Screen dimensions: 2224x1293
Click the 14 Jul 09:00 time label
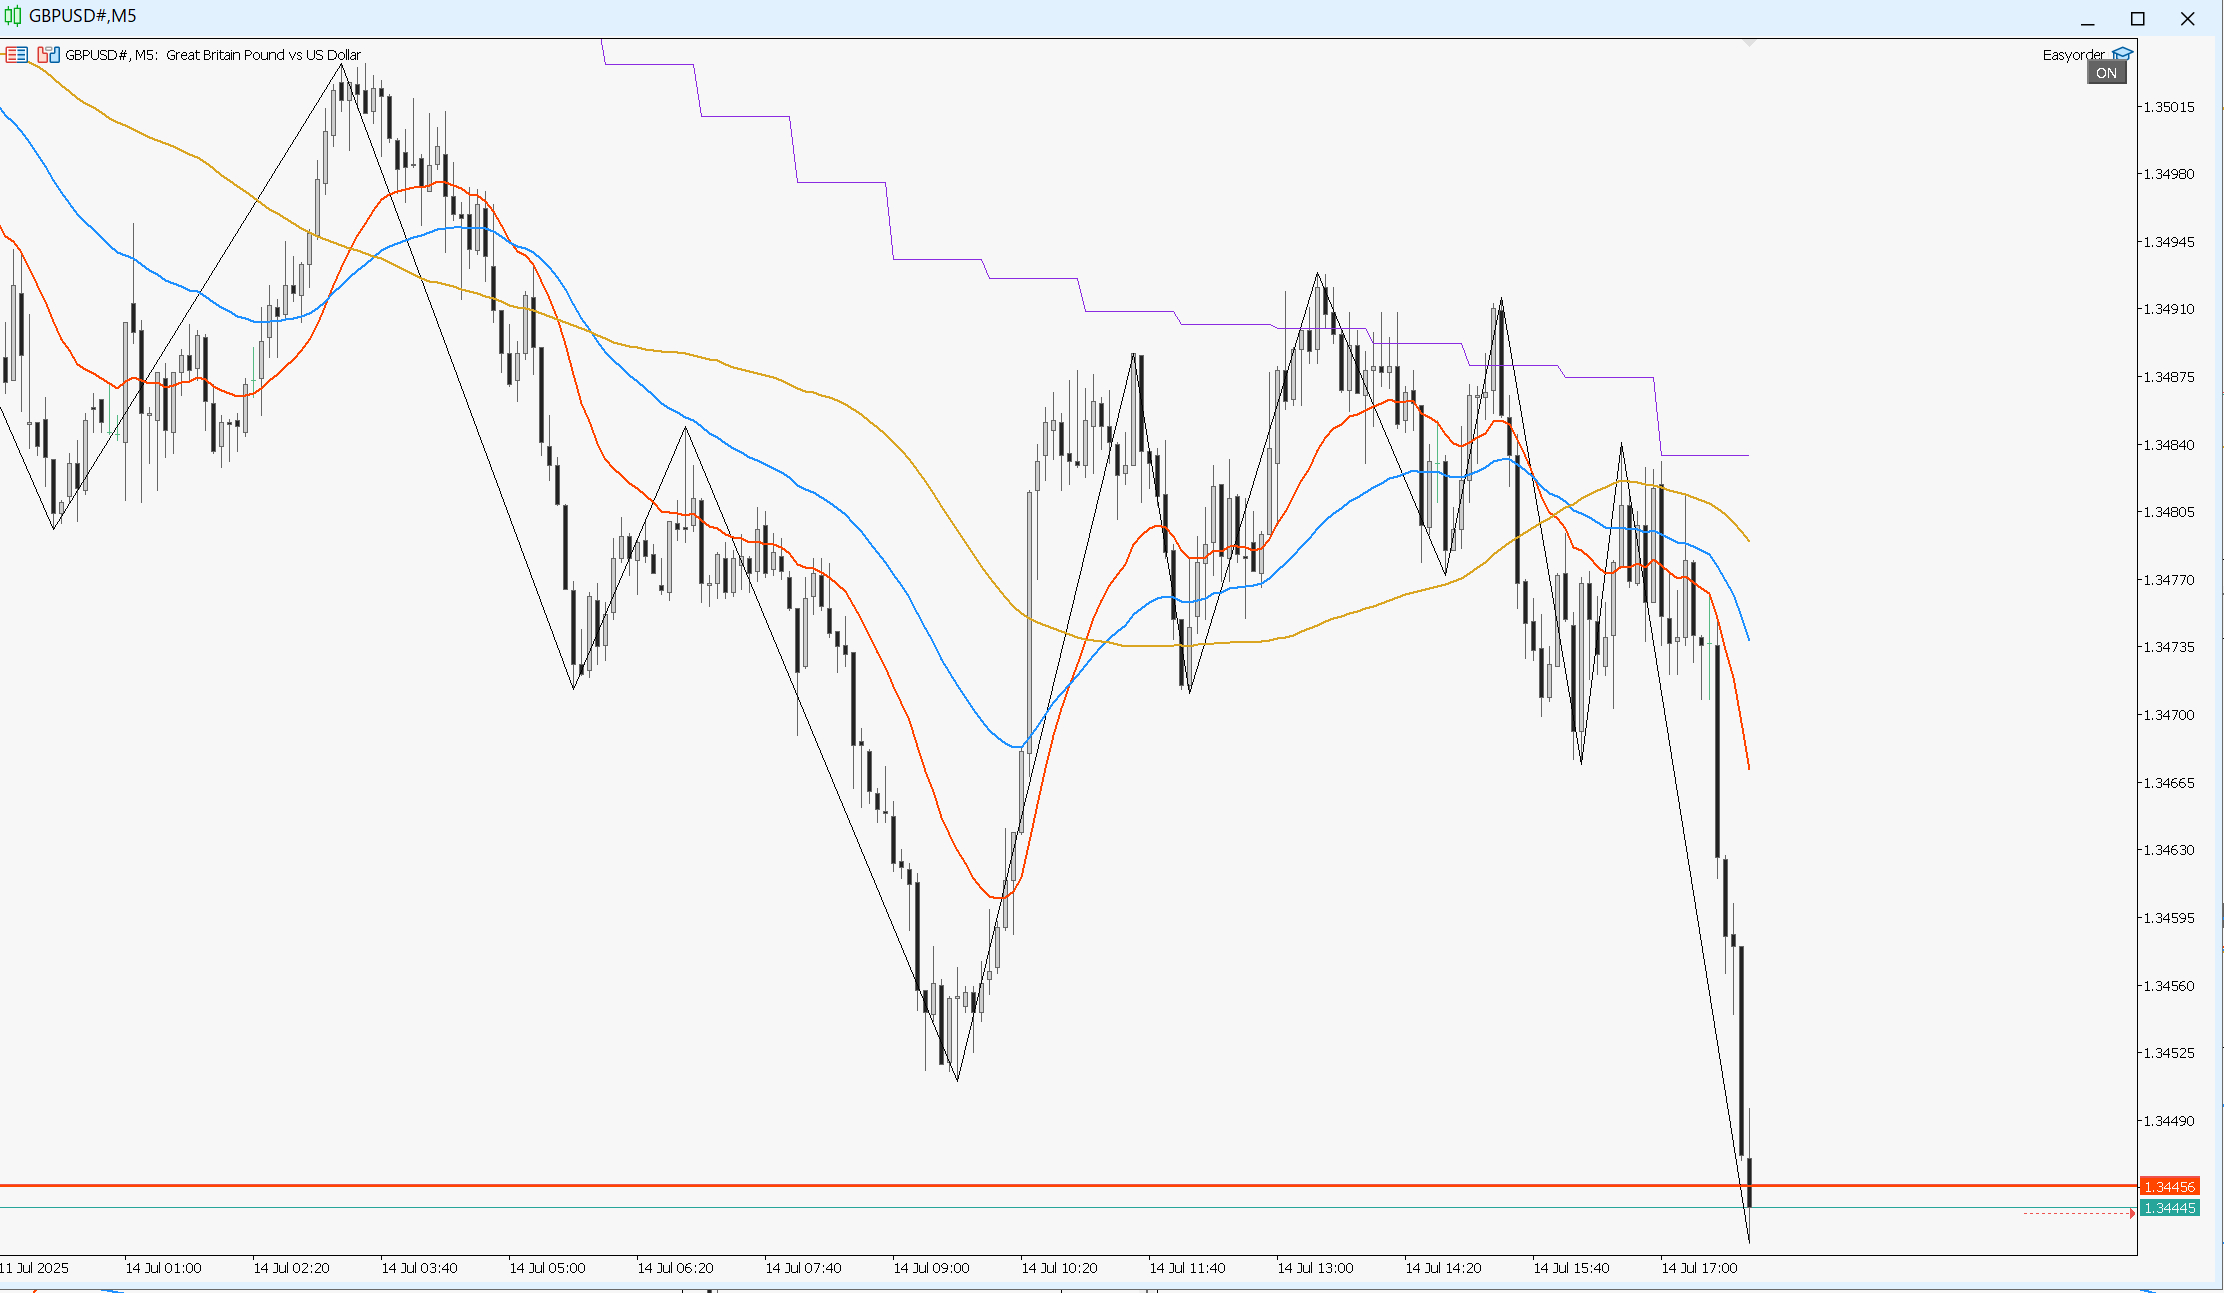click(931, 1268)
